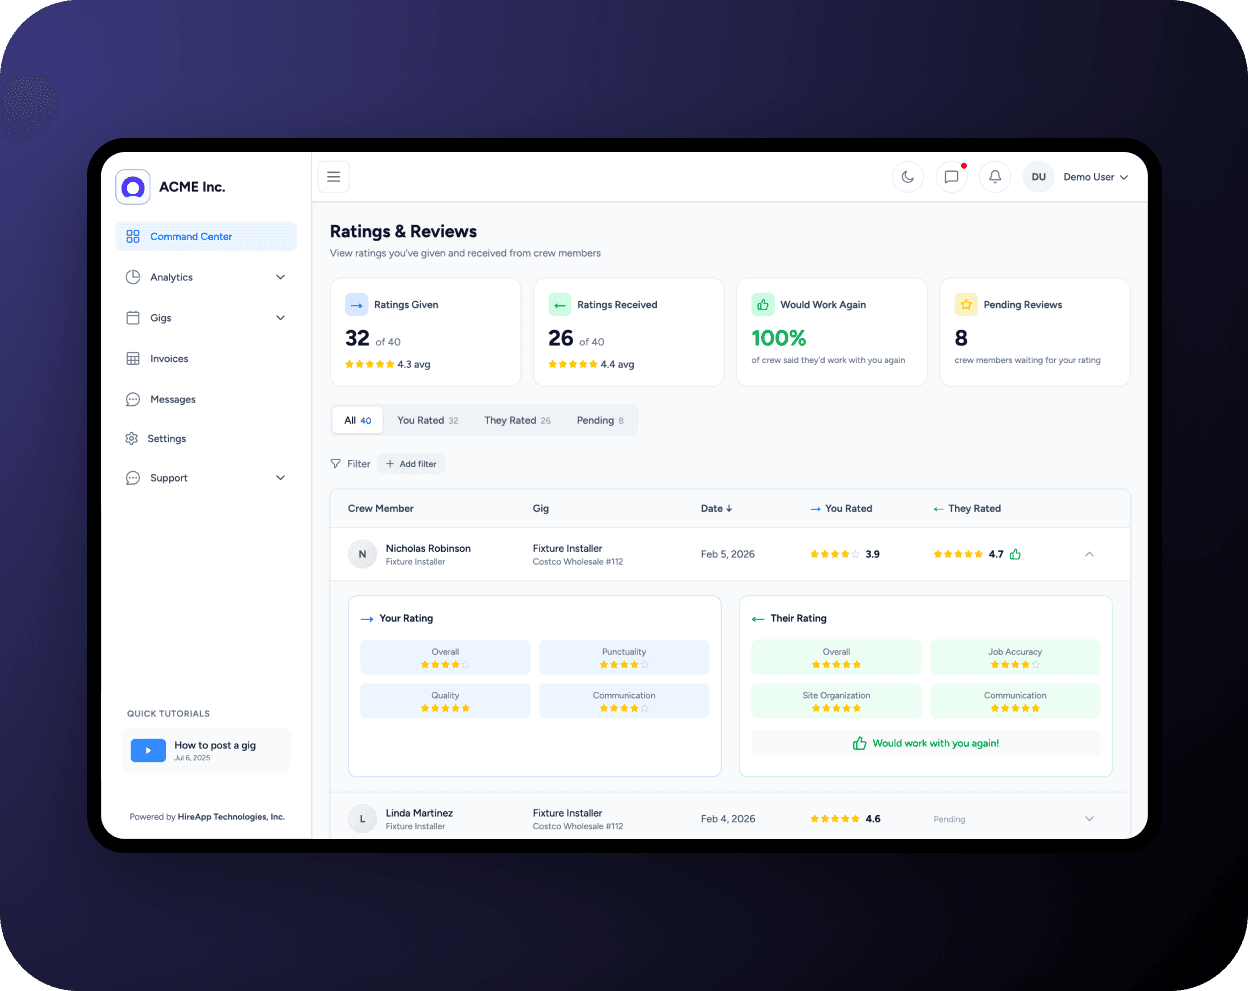This screenshot has width=1248, height=991.
Task: Click the Add filter button
Action: point(410,463)
